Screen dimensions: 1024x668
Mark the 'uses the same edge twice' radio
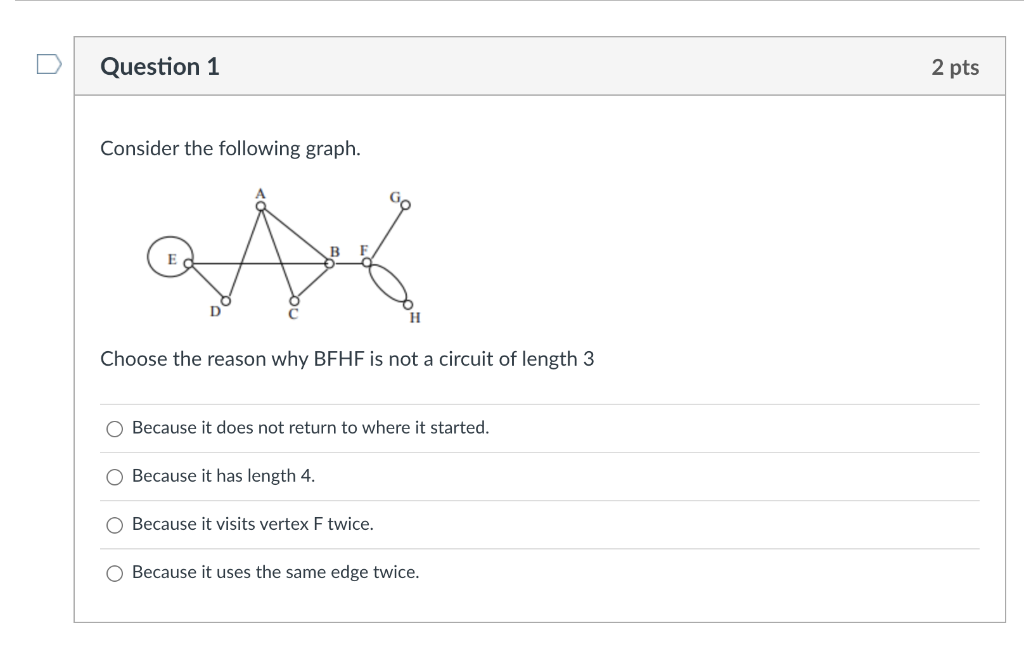(x=115, y=573)
